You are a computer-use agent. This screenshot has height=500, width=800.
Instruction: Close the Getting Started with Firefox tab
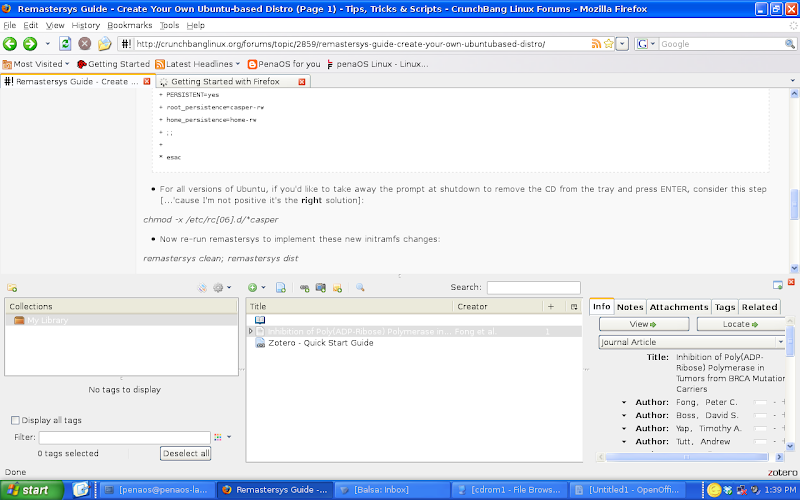(x=302, y=82)
